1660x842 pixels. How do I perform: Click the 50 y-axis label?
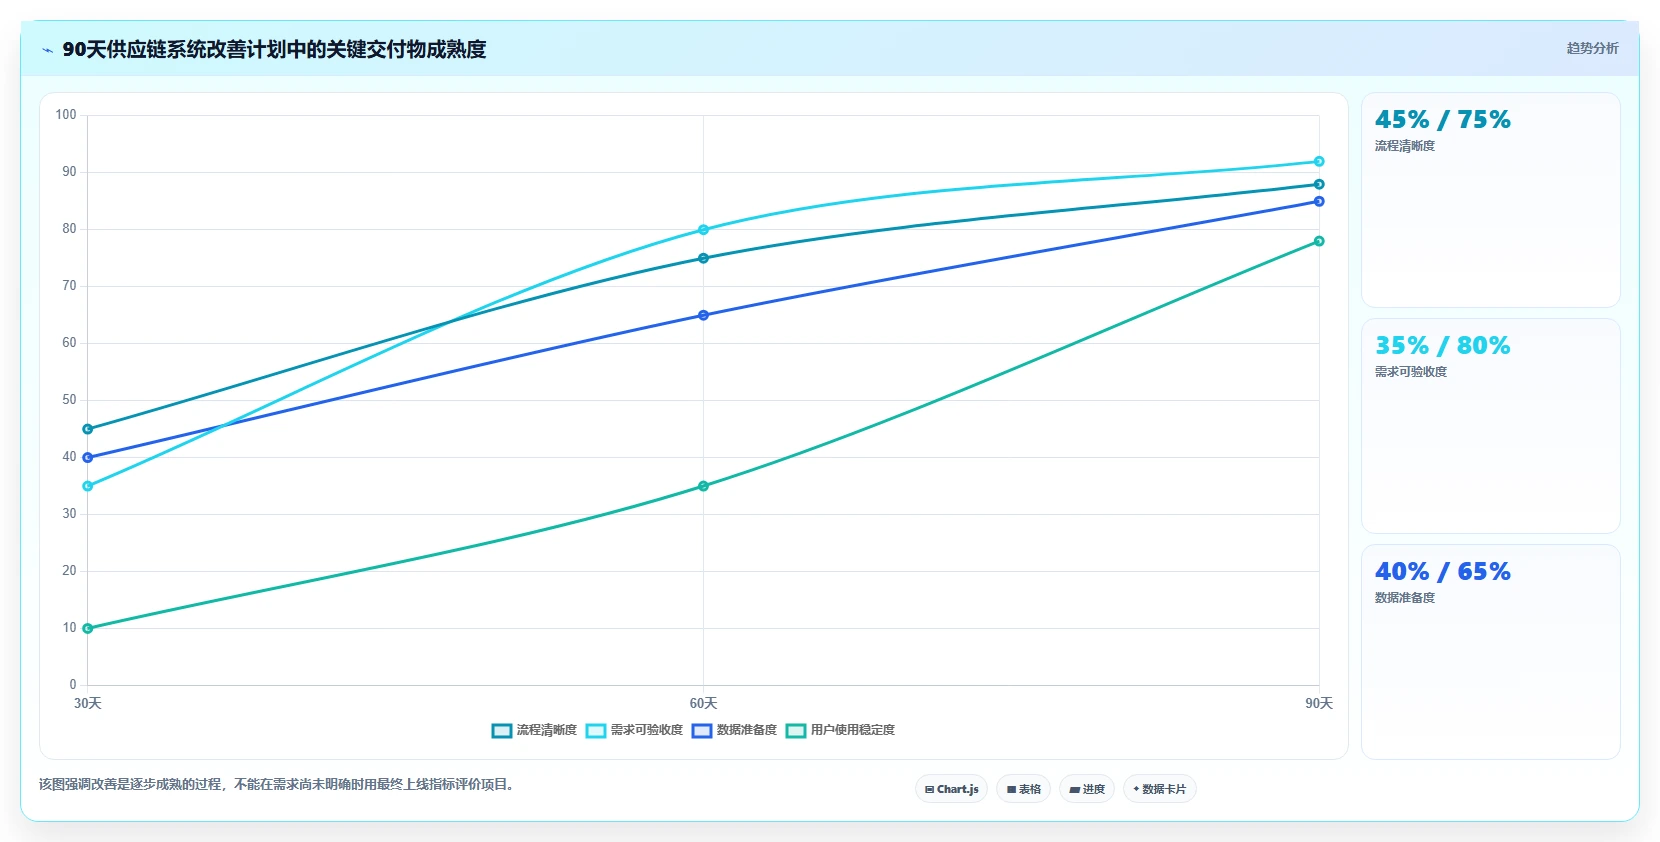click(x=69, y=400)
